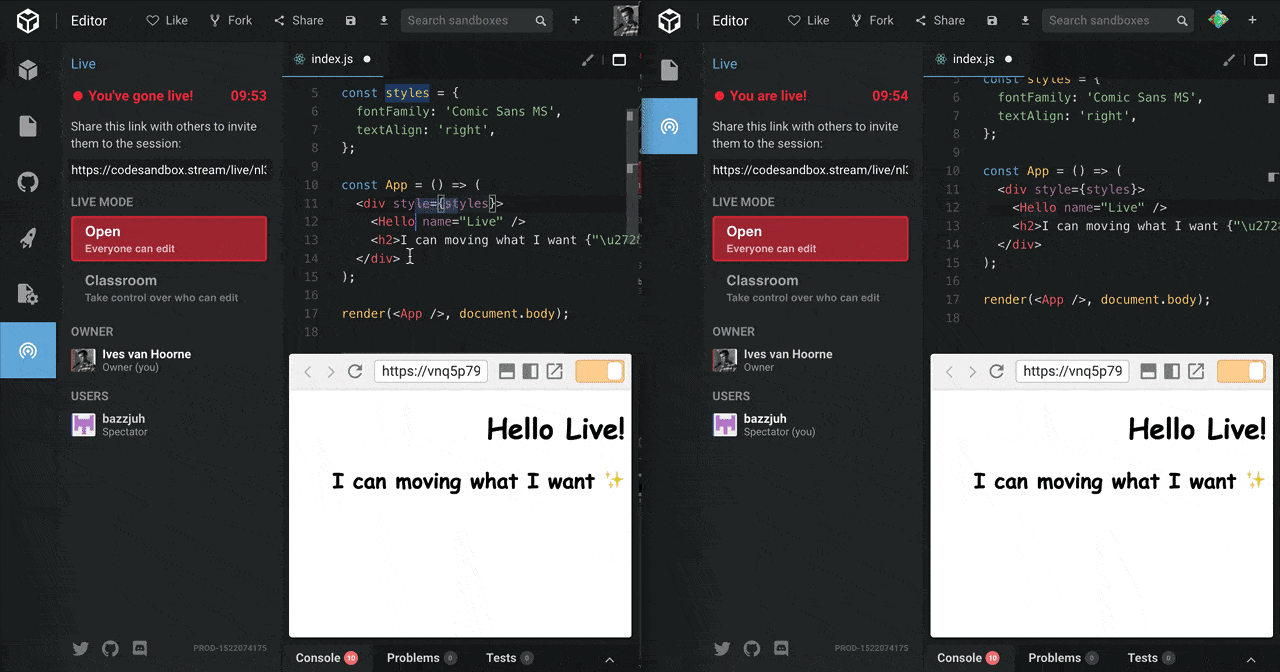Screen dimensions: 1280x672
Task: Collapse the Console panel with the up chevron
Action: (x=609, y=658)
